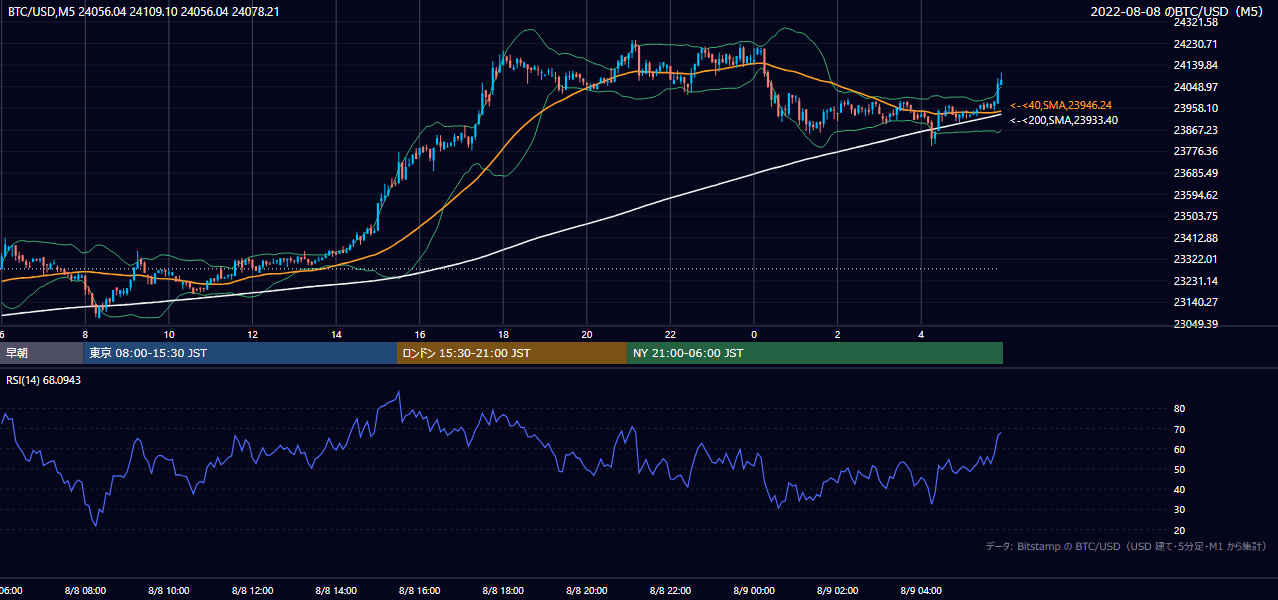The image size is (1278, 600).
Task: Click the bottom date label 8/8 12:00
Action: point(252,591)
